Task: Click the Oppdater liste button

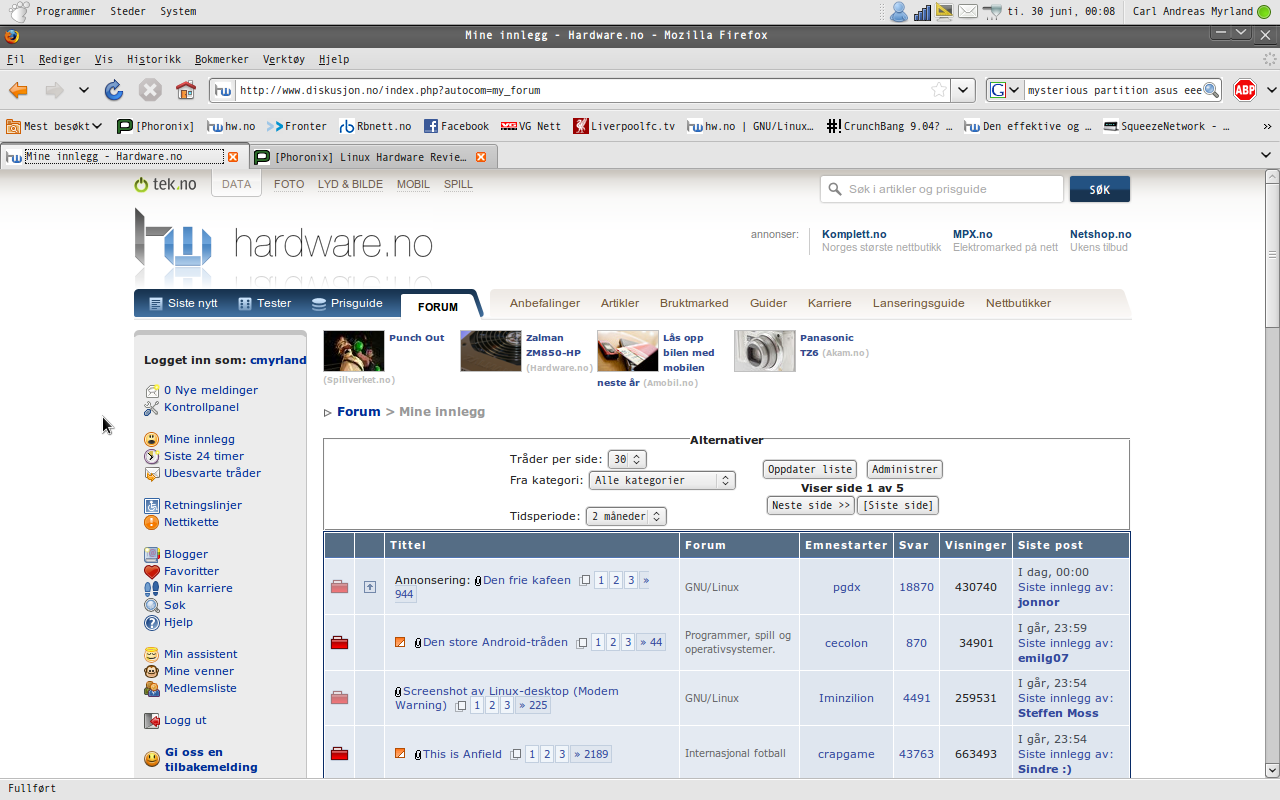Action: click(810, 469)
